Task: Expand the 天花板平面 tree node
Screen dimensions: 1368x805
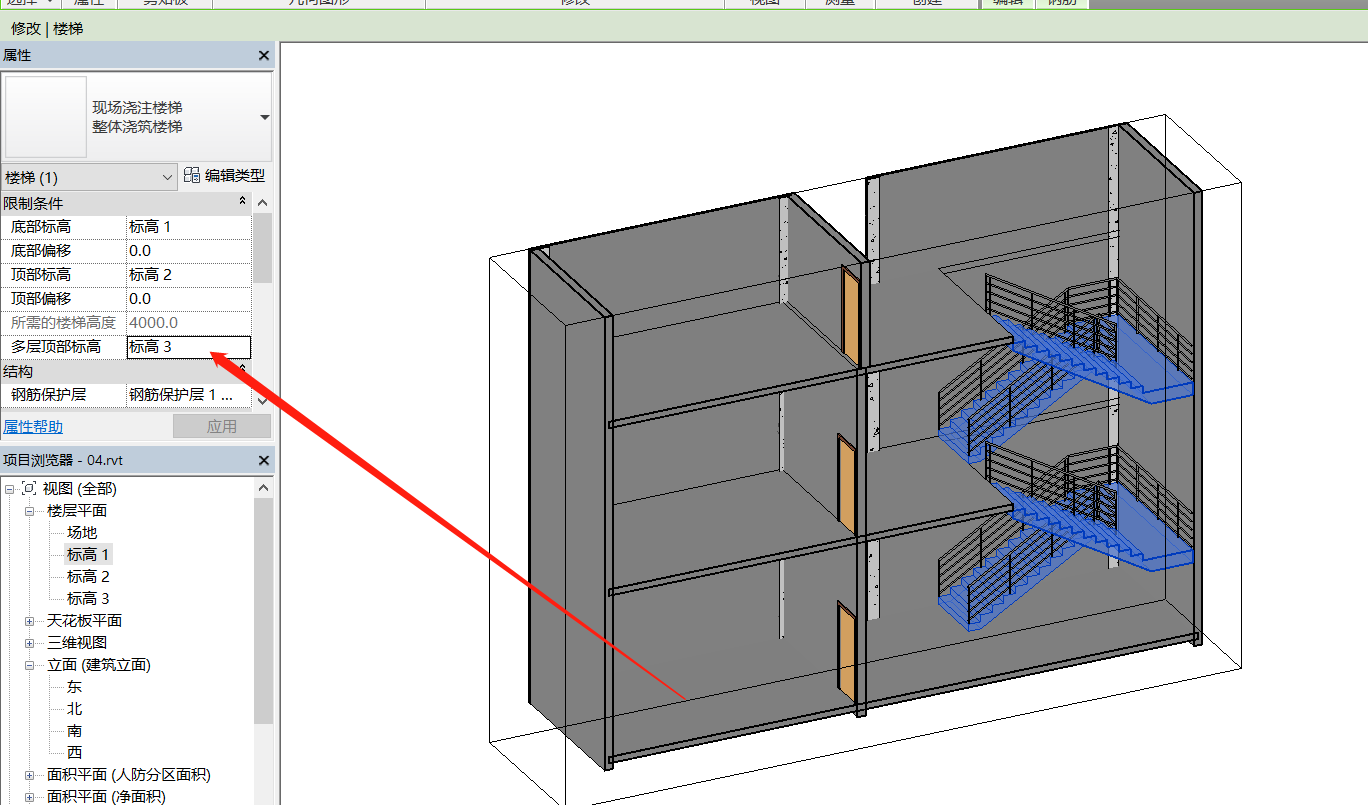Action: pos(29,621)
